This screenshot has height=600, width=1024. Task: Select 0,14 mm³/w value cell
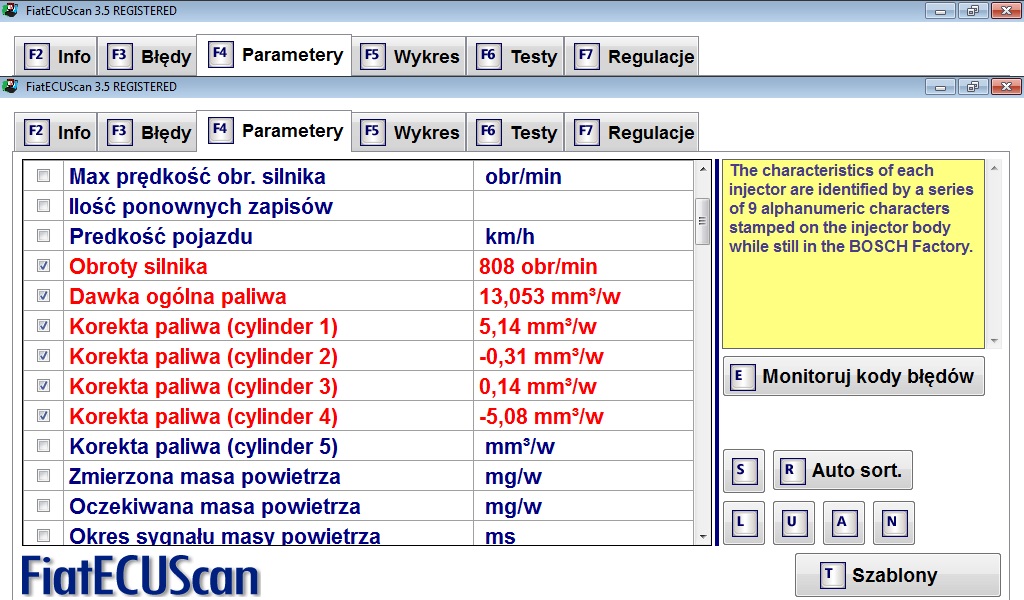(x=583, y=386)
